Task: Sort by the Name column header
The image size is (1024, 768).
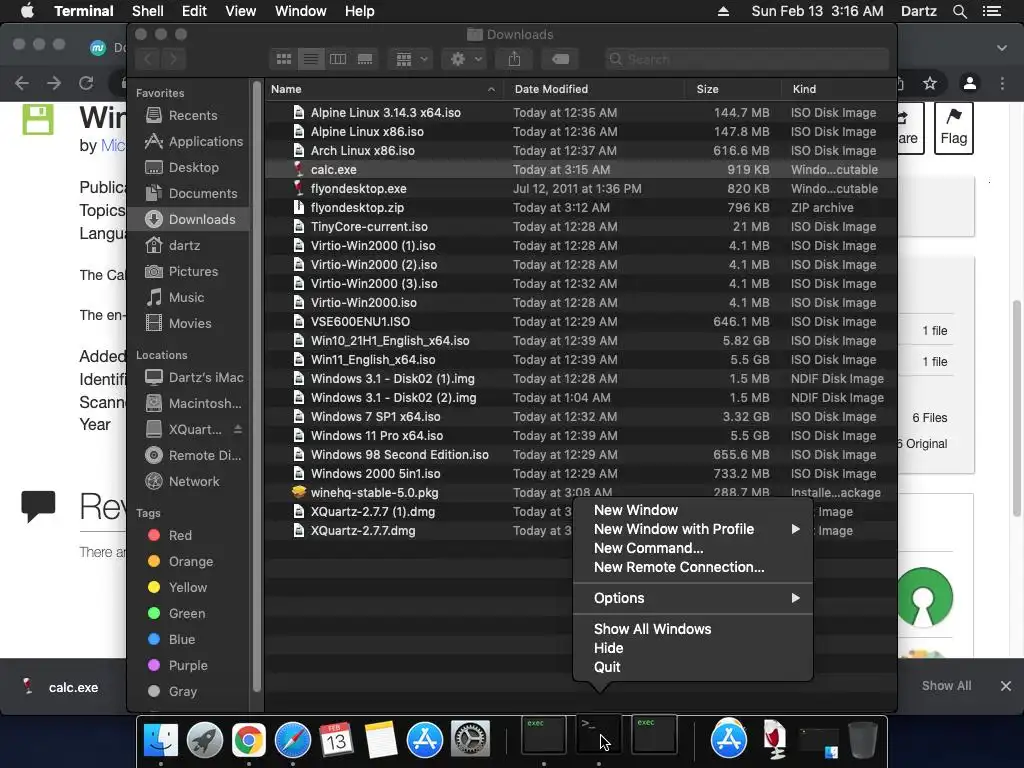Action: tap(384, 89)
